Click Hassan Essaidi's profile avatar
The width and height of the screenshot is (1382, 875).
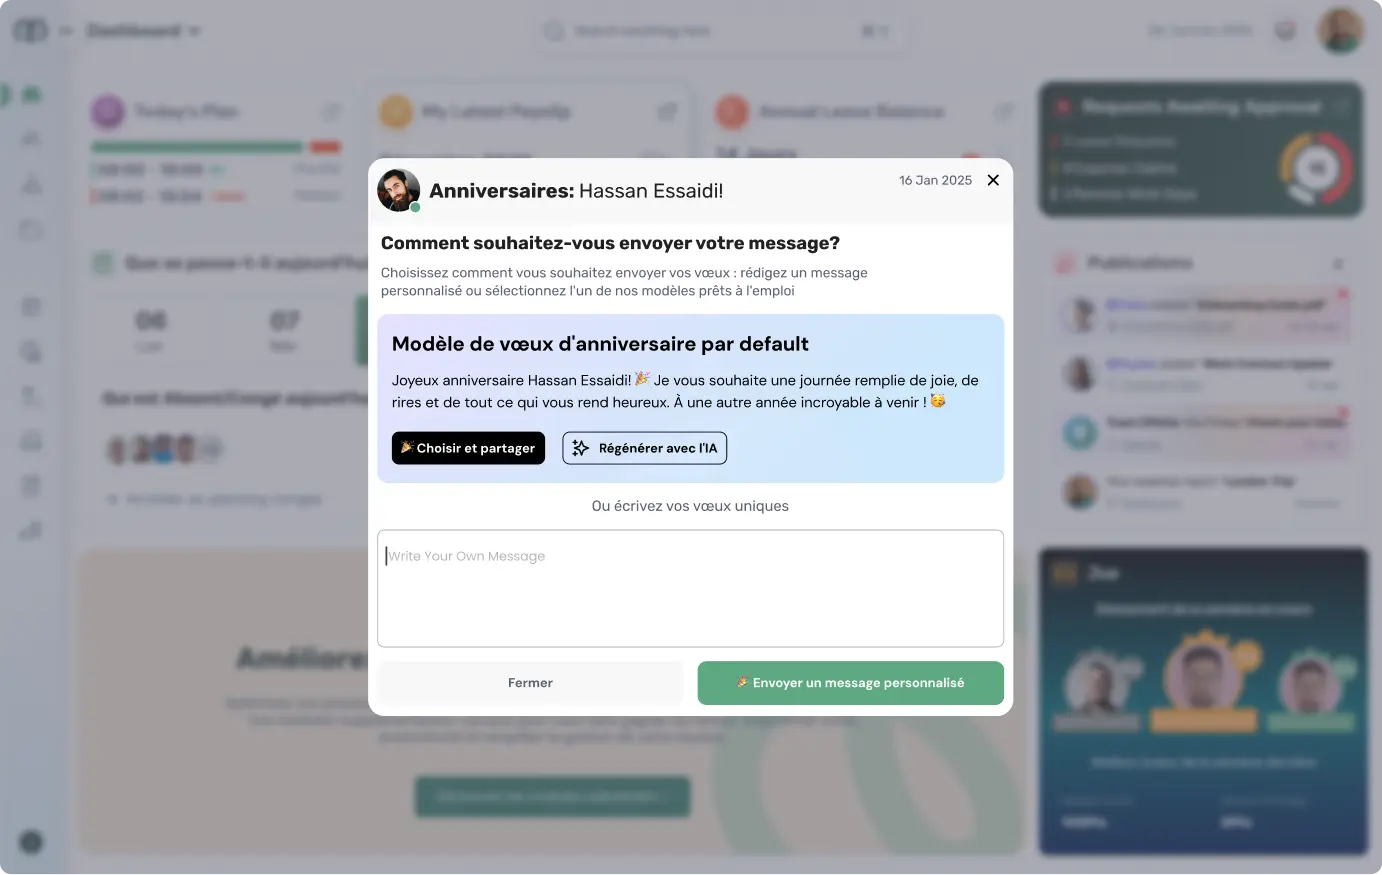tap(398, 190)
